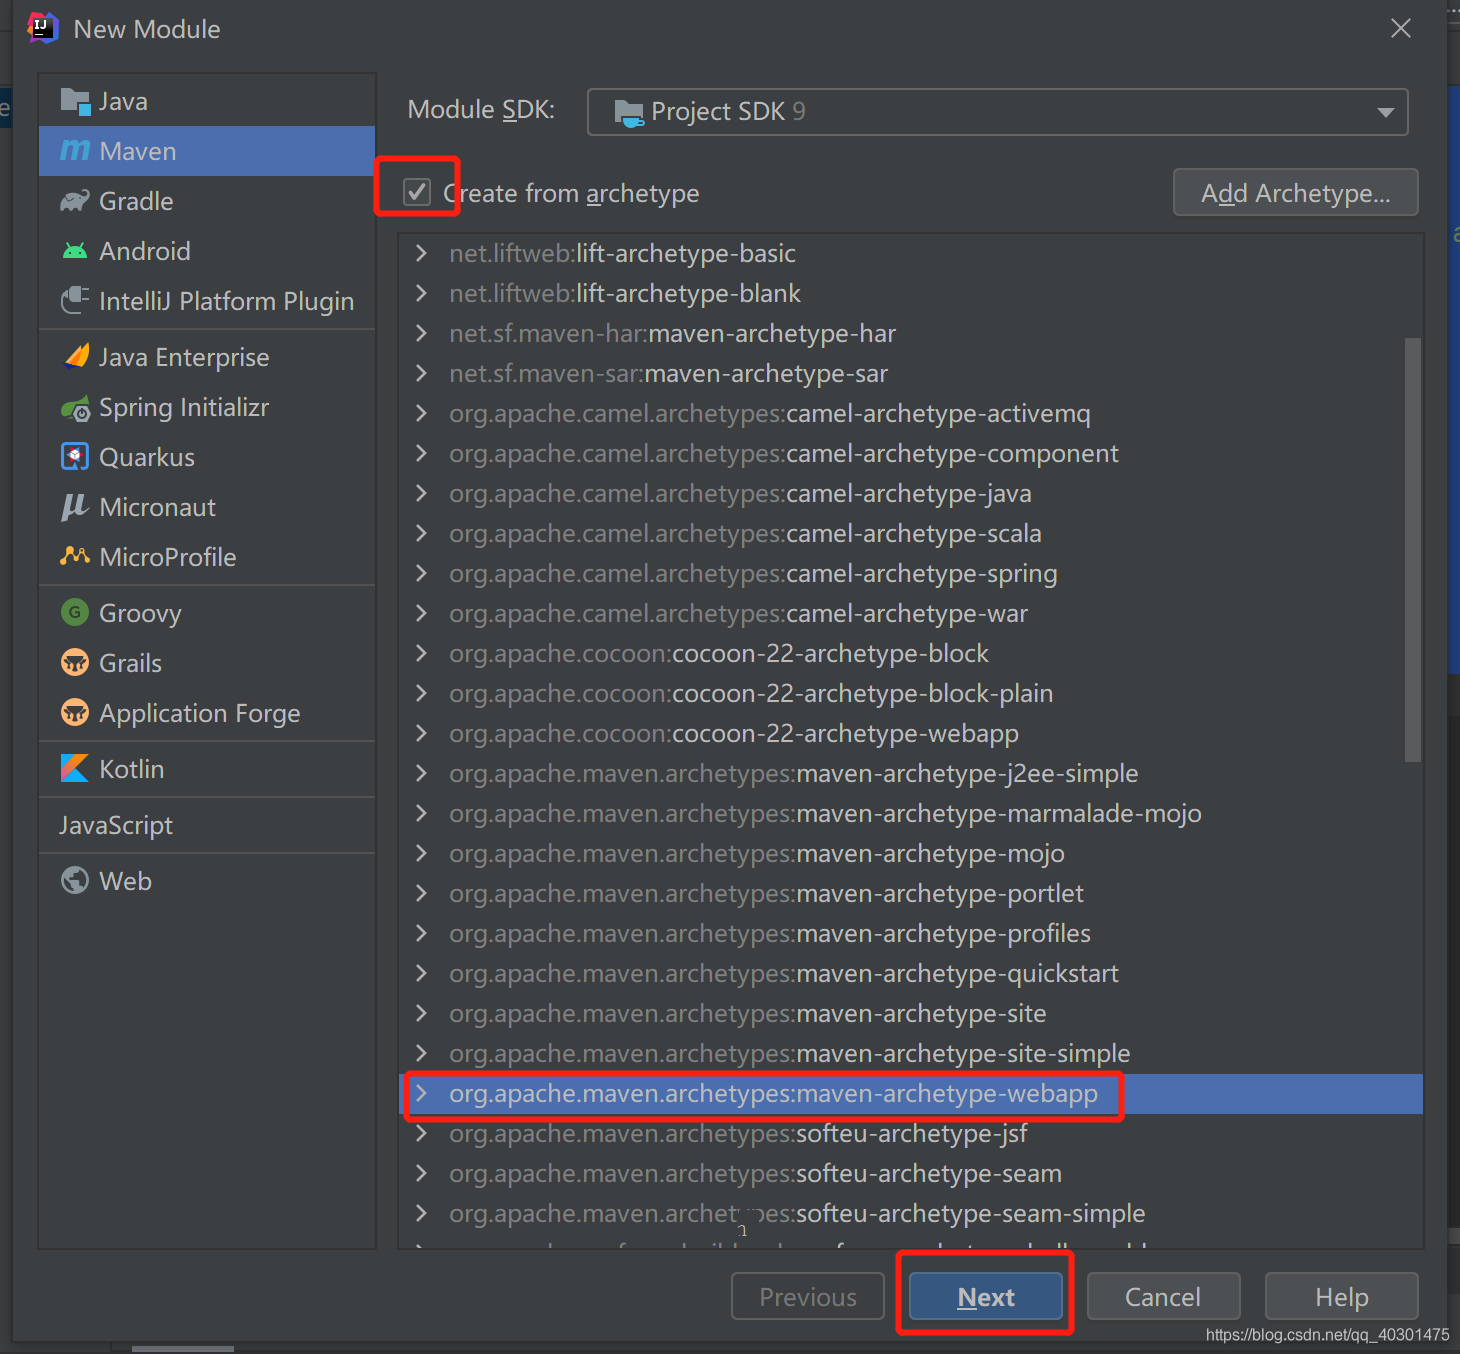The height and width of the screenshot is (1354, 1460).
Task: Select softeu-archetype-seam row
Action: 911,1173
